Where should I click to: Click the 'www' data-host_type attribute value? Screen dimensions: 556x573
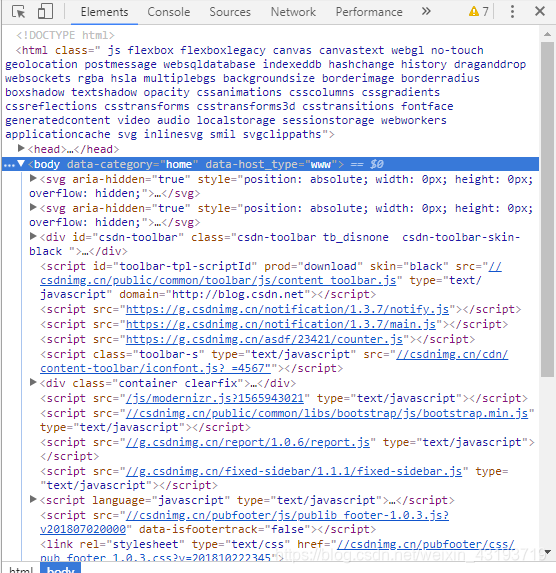tap(321, 164)
